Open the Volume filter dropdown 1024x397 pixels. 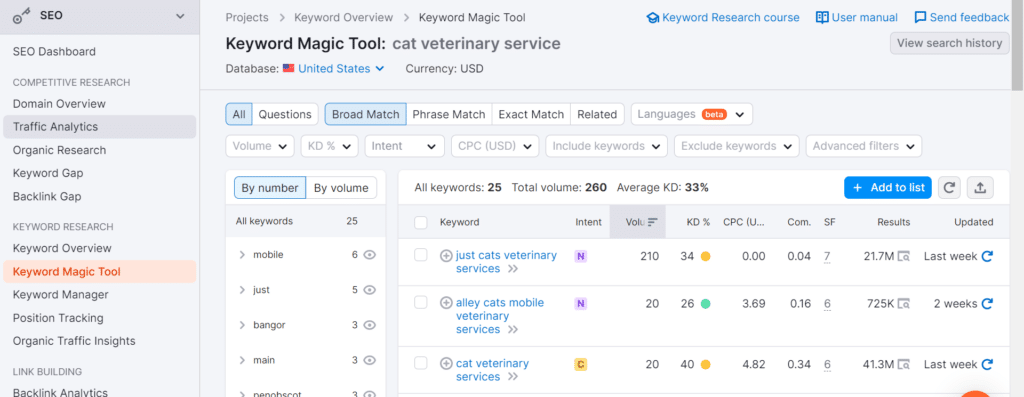pyautogui.click(x=259, y=146)
